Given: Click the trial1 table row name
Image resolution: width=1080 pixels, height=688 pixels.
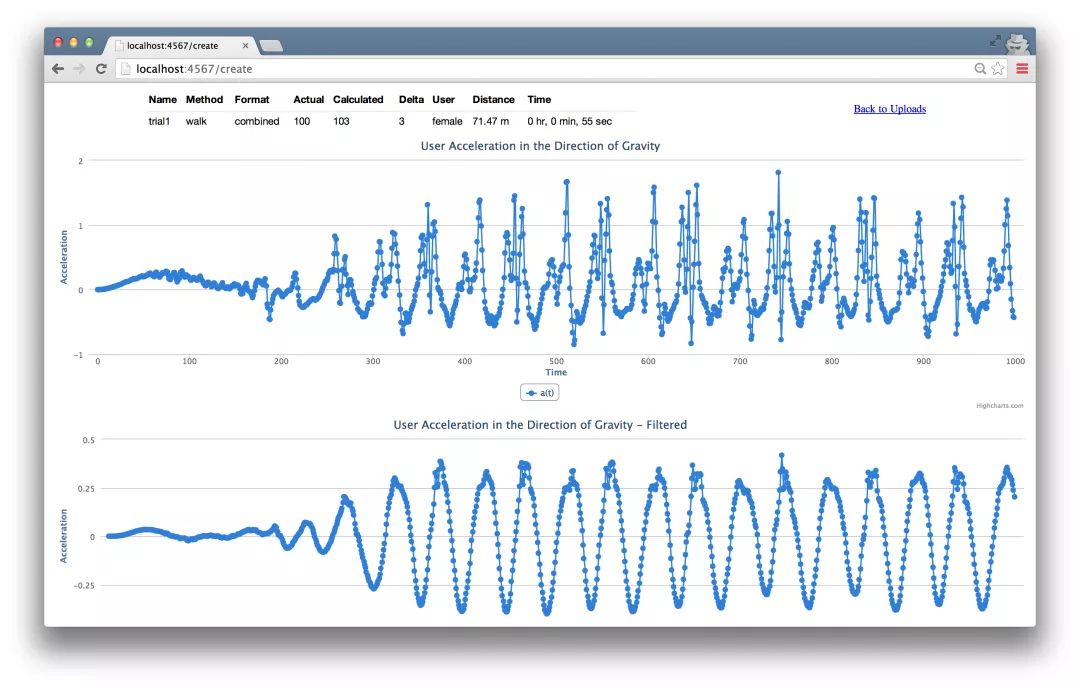Looking at the screenshot, I should [x=159, y=121].
